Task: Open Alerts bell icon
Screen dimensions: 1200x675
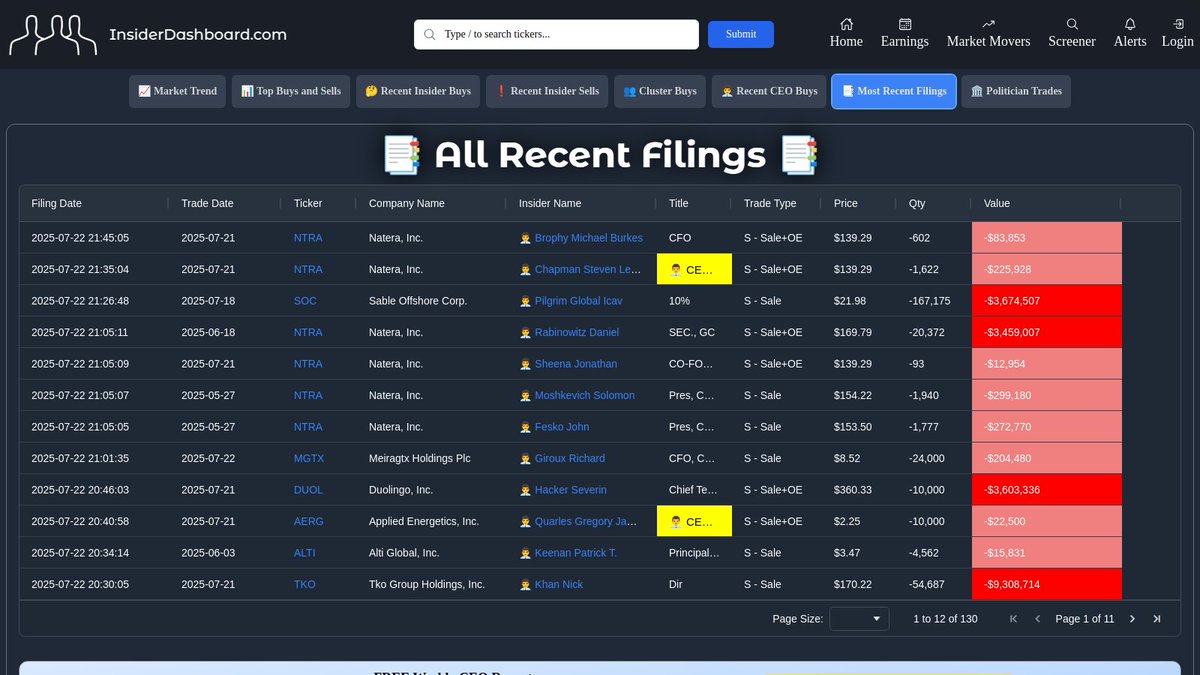Action: pyautogui.click(x=1130, y=24)
